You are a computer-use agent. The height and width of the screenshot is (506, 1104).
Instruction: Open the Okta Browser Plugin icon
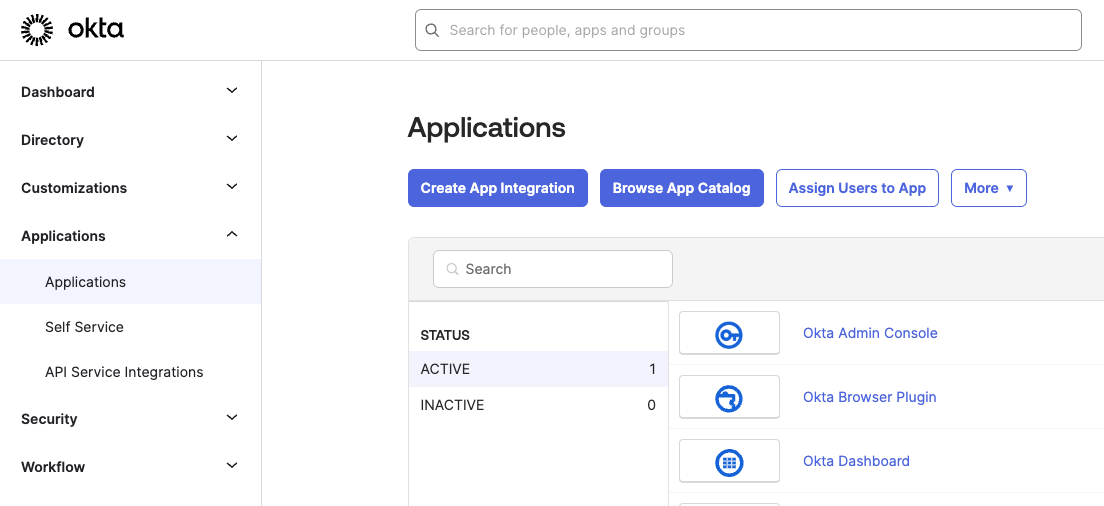coord(729,397)
